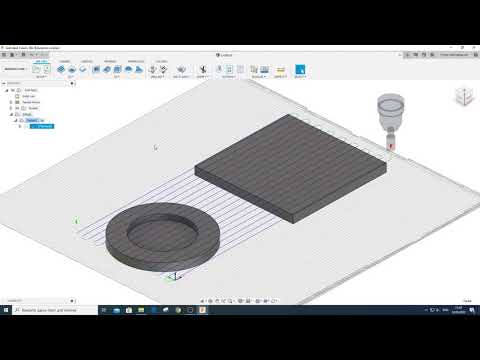
Task: Activate the blue Select tool icon
Action: point(300,69)
